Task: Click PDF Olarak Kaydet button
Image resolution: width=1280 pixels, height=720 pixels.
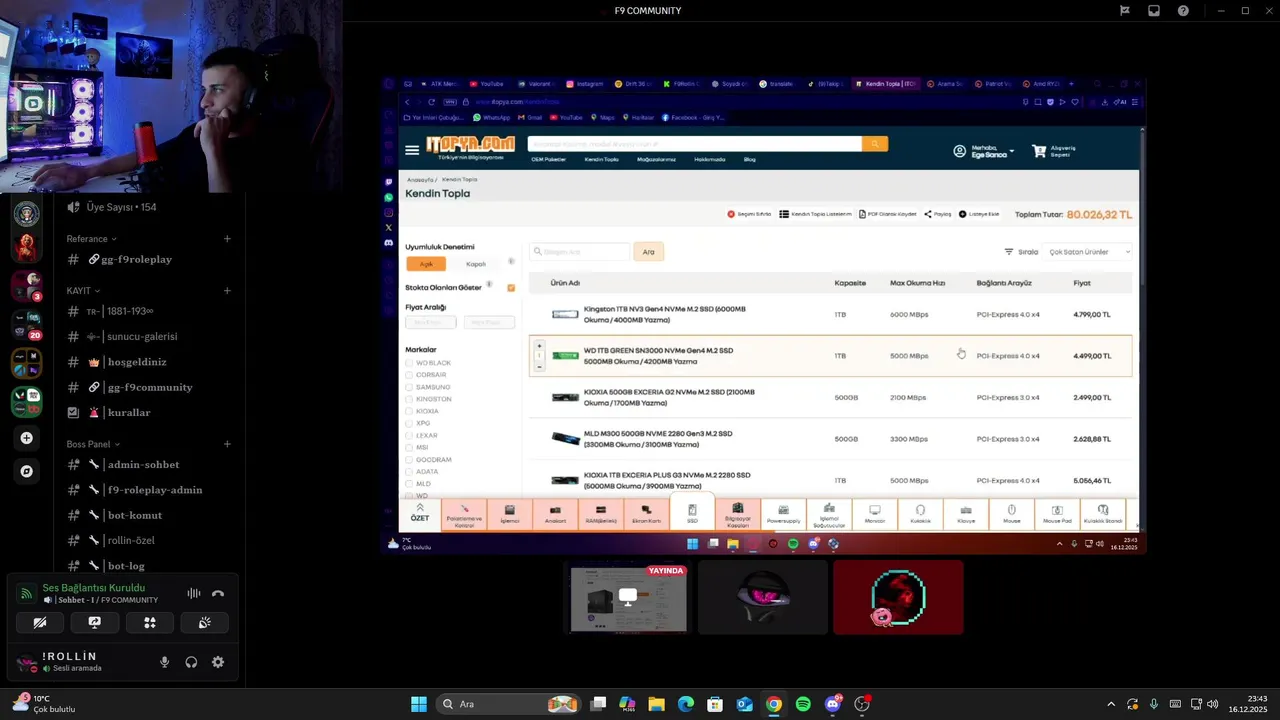Action: 888,214
